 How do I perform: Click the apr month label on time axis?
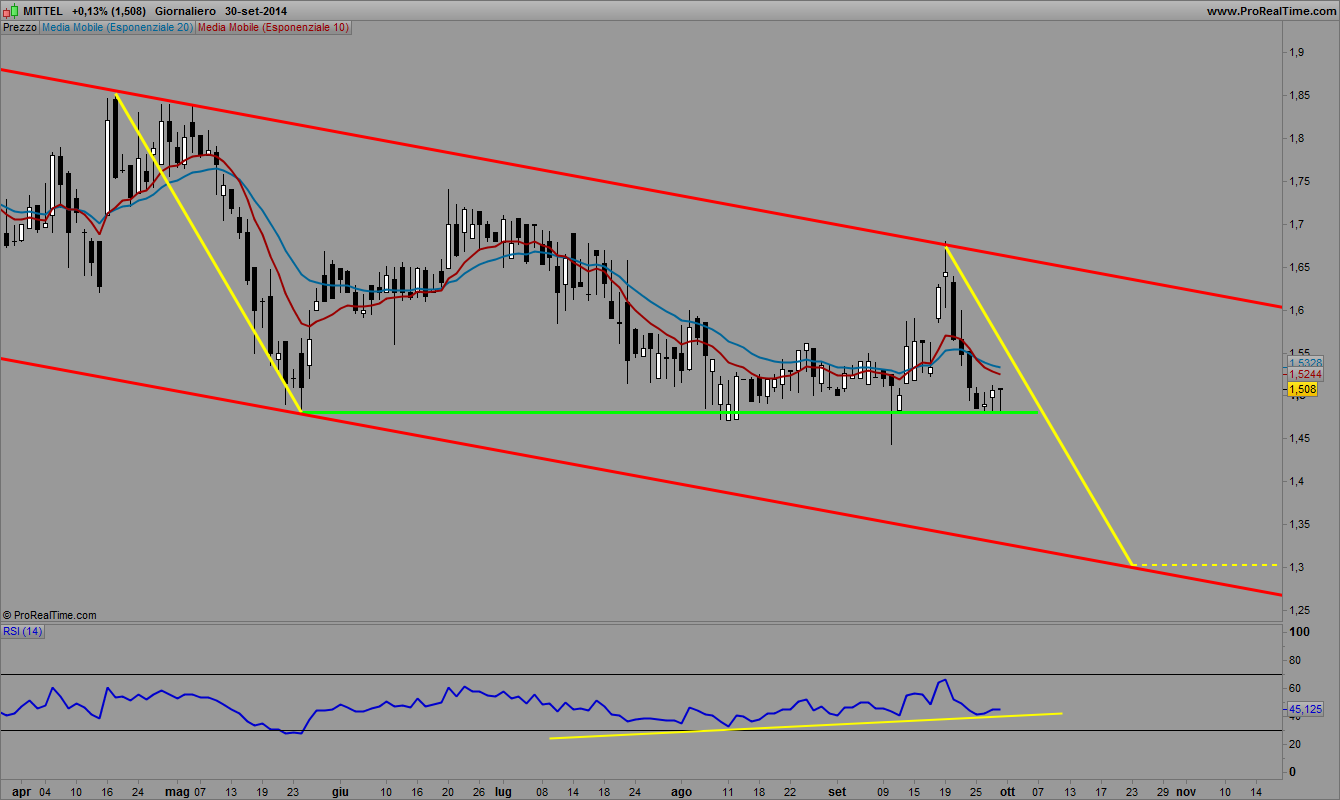pyautogui.click(x=20, y=791)
